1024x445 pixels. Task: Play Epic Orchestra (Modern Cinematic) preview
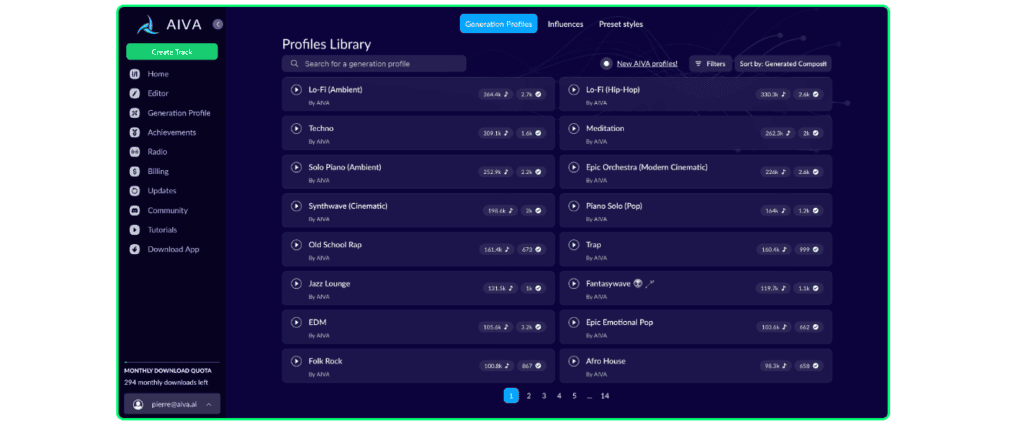pyautogui.click(x=573, y=167)
